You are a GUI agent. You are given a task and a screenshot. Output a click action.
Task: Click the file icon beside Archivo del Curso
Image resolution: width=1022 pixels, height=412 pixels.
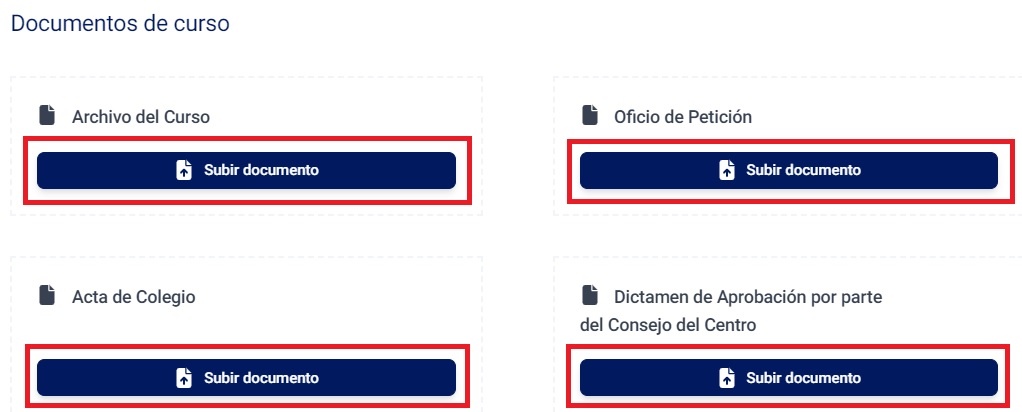(x=46, y=116)
